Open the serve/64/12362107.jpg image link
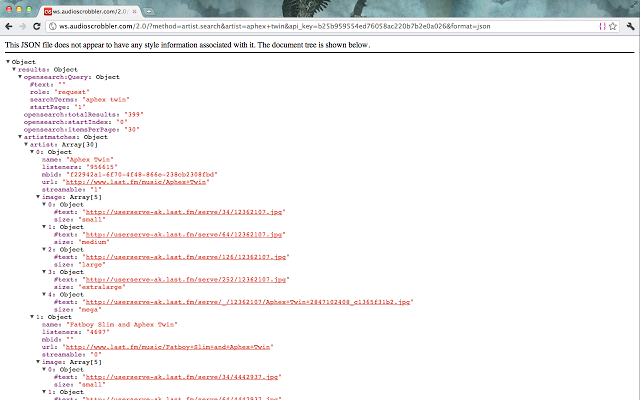 (184, 235)
